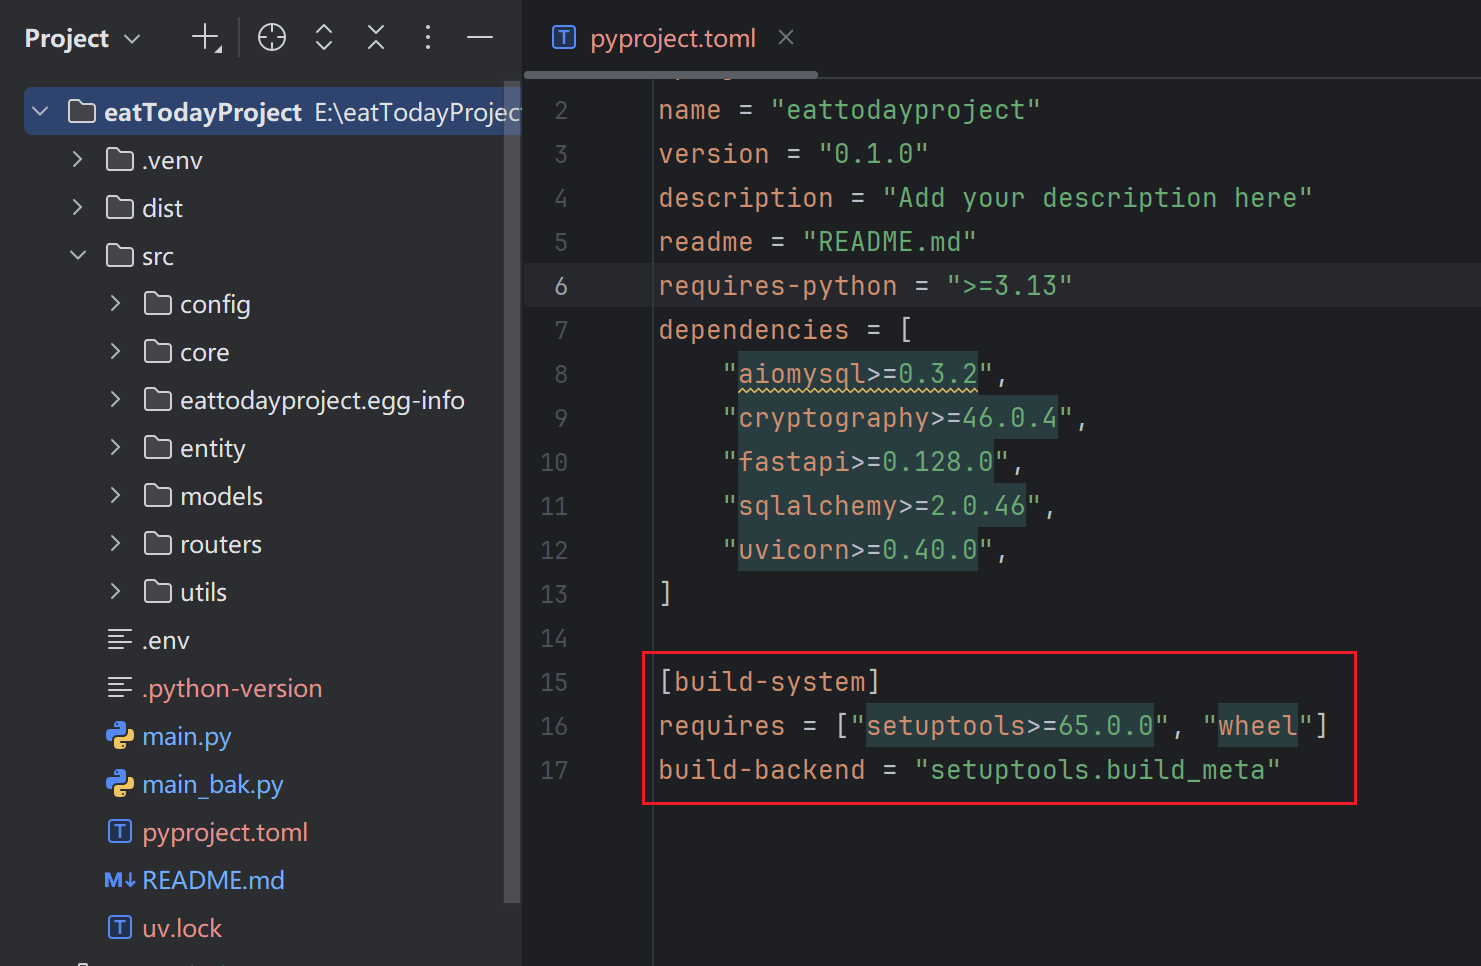Image resolution: width=1481 pixels, height=966 pixels.
Task: Expand the .venv folder
Action: 78,160
